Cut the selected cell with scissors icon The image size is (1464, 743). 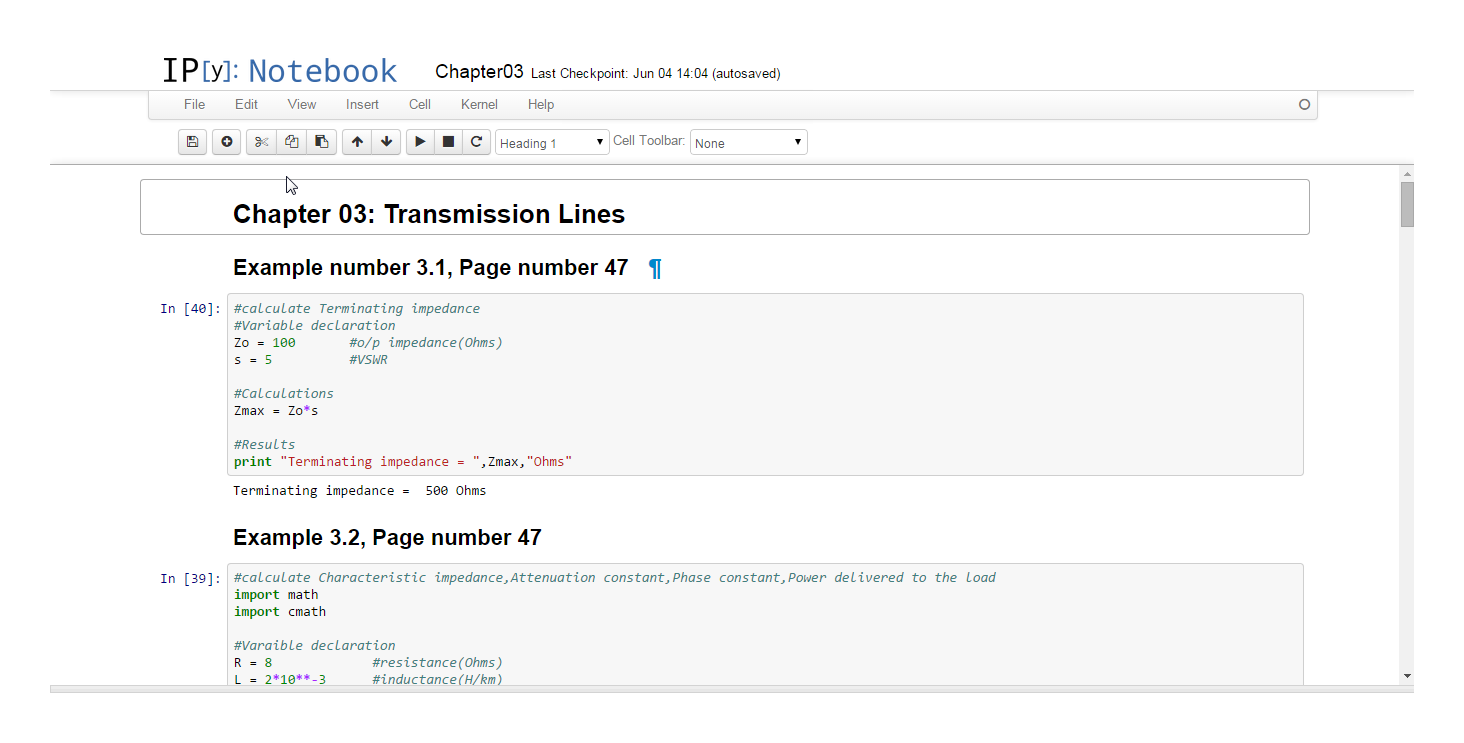pyautogui.click(x=261, y=142)
